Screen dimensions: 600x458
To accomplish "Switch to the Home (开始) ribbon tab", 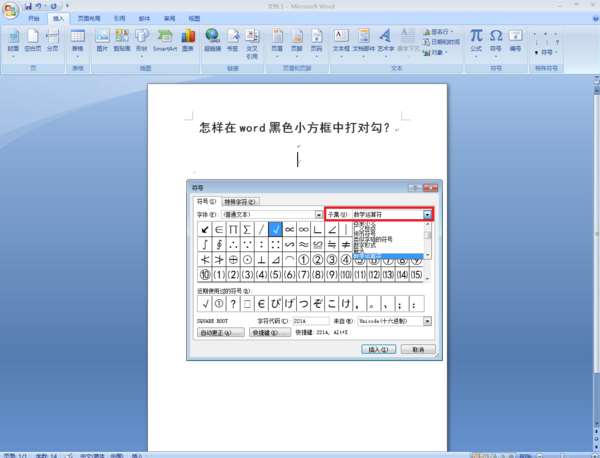I will [x=34, y=18].
